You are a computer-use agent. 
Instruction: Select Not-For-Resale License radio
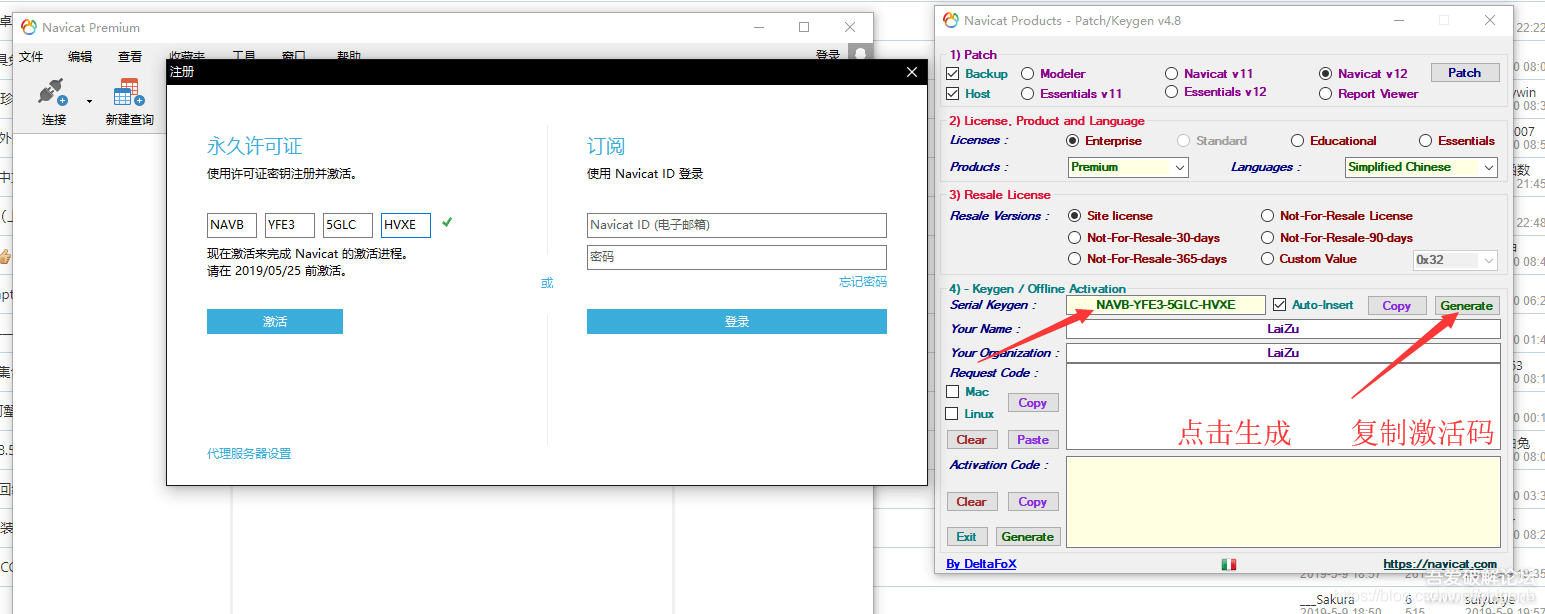pyautogui.click(x=1268, y=216)
